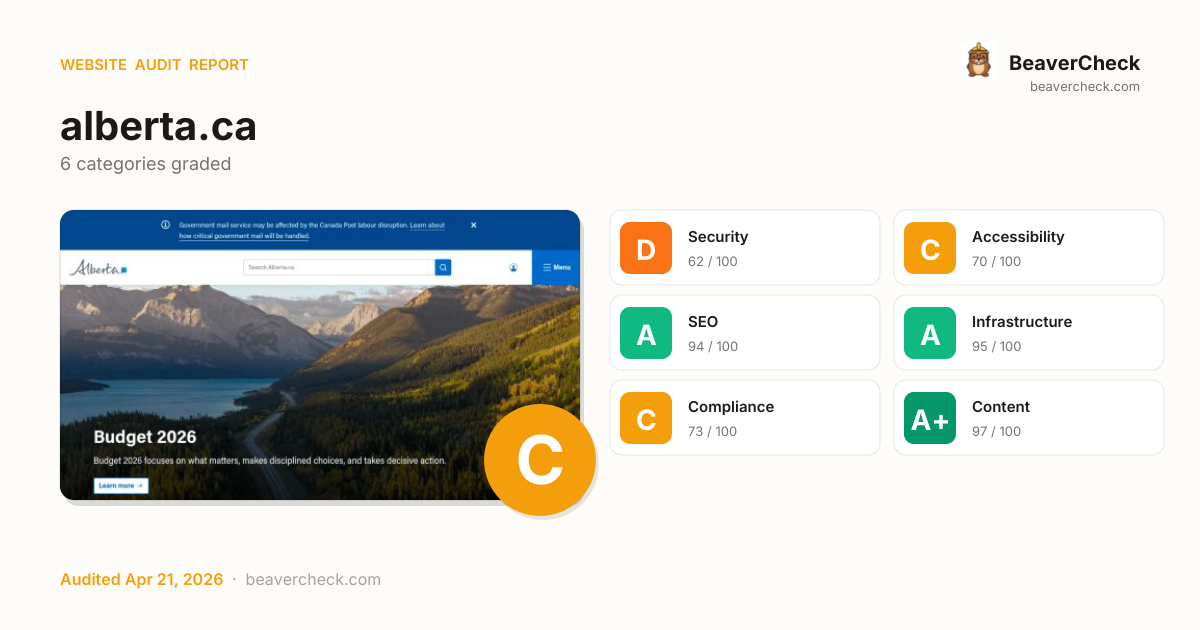Click the large overall grade C circle
The height and width of the screenshot is (630, 1200).
tap(540, 460)
